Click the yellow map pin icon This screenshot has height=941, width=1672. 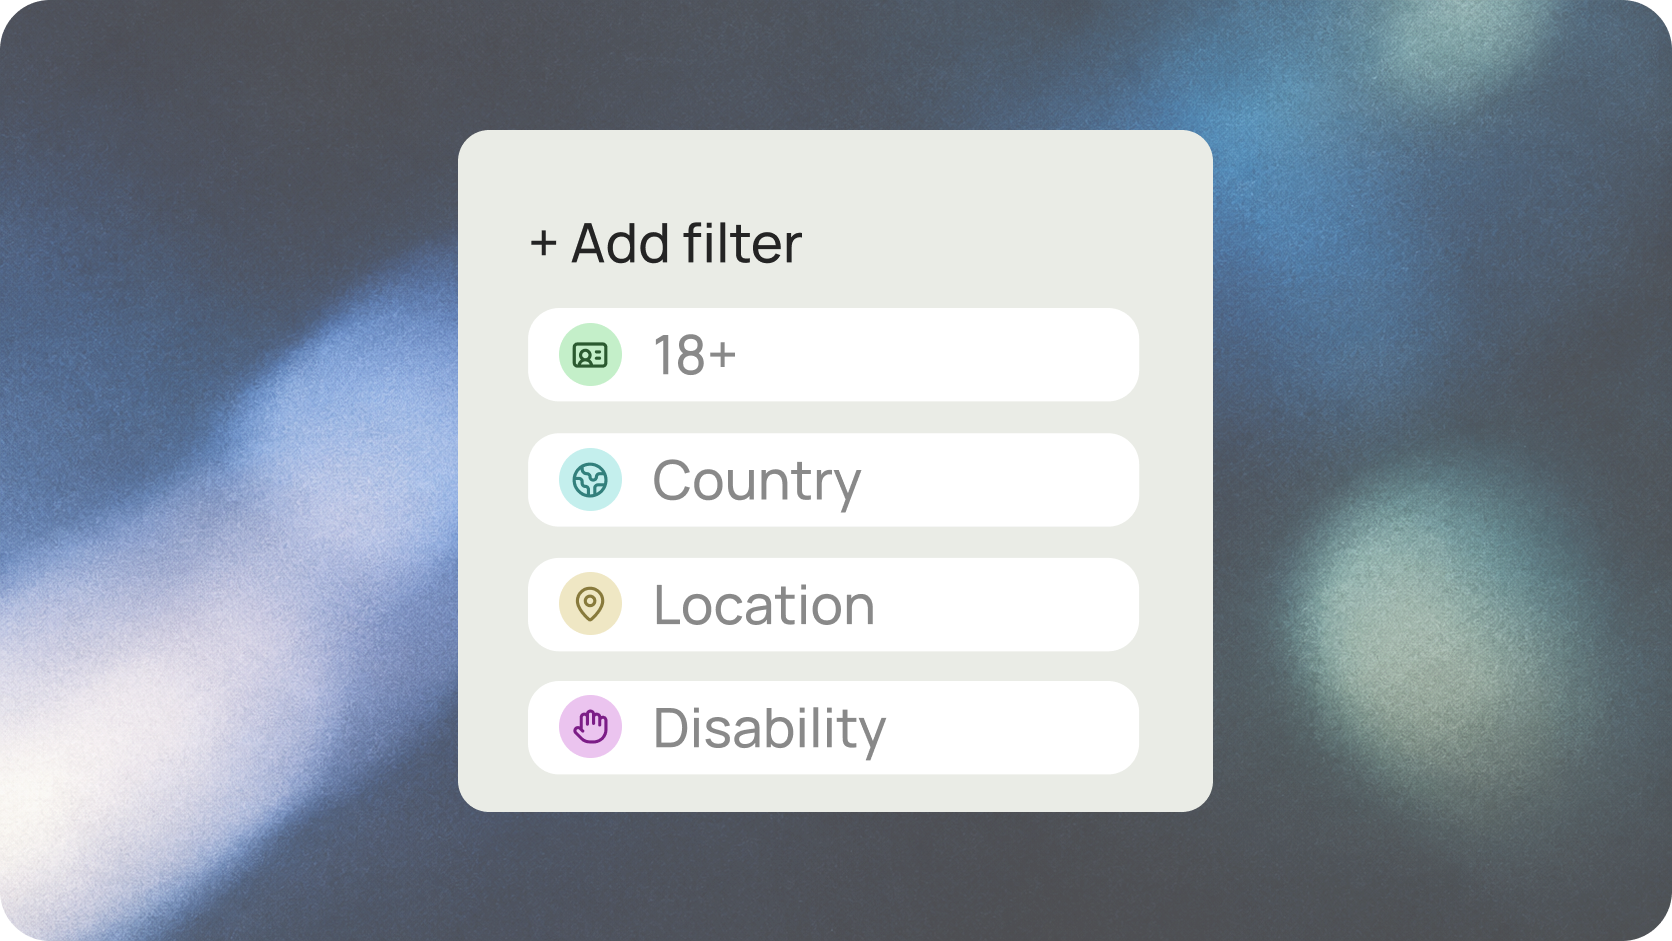tap(590, 604)
